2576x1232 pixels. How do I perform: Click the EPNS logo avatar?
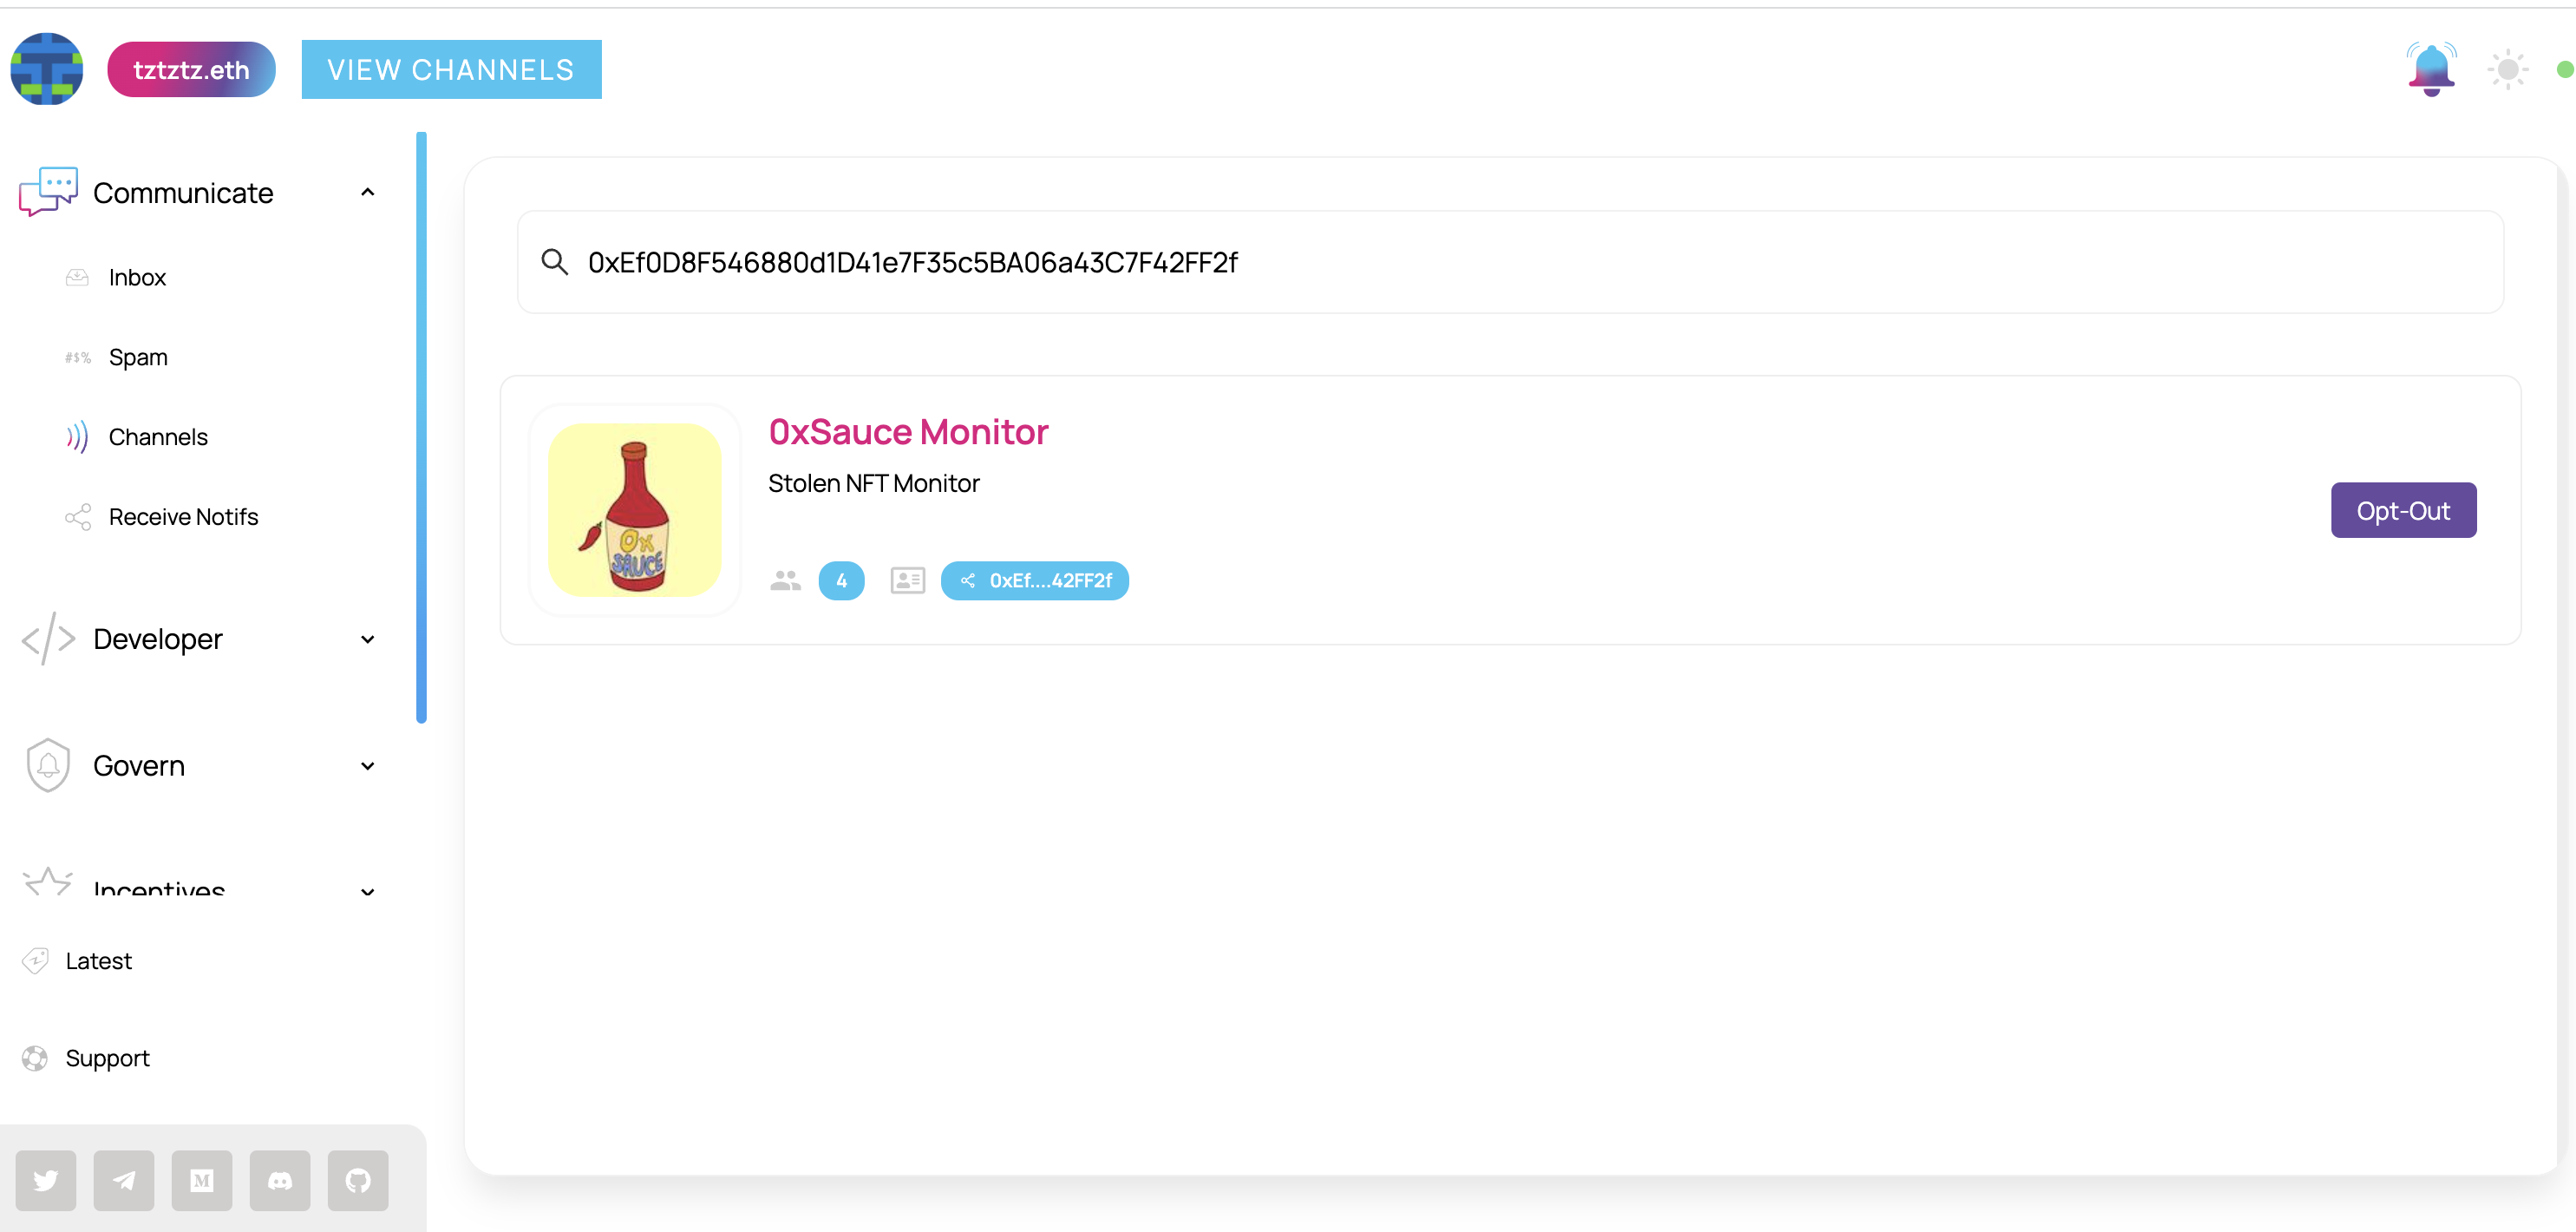(46, 69)
